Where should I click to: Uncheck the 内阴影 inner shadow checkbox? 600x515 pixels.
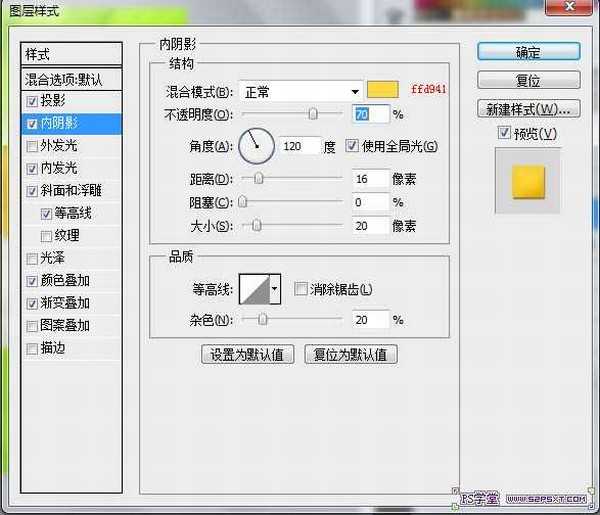pos(32,124)
